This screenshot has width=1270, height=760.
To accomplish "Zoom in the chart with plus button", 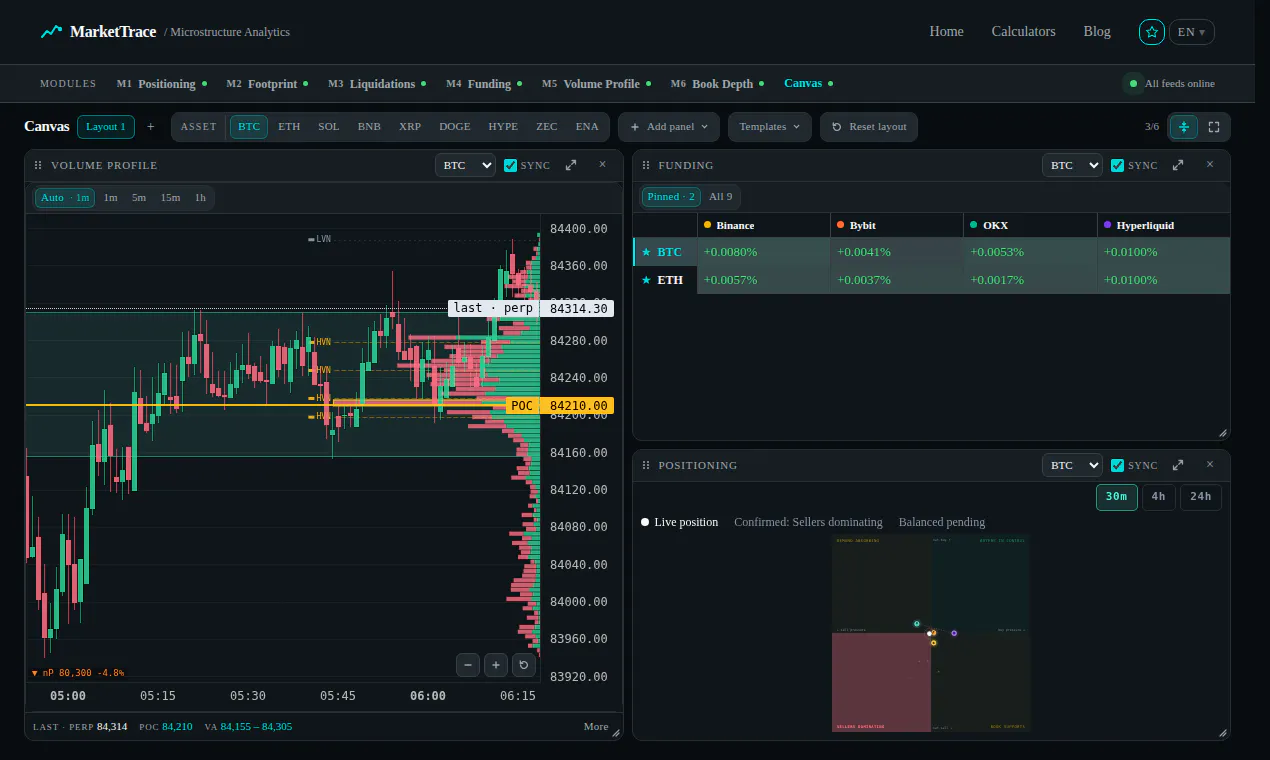I will (x=496, y=664).
